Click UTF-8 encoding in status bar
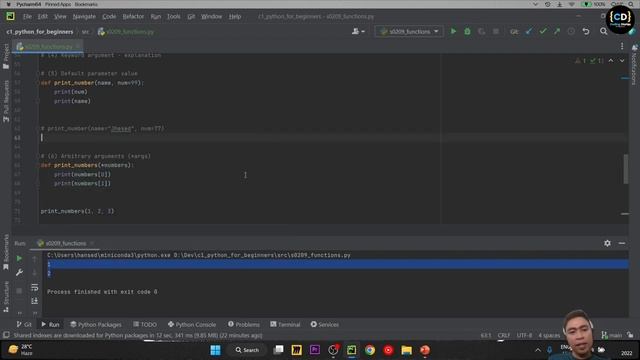 tap(524, 336)
